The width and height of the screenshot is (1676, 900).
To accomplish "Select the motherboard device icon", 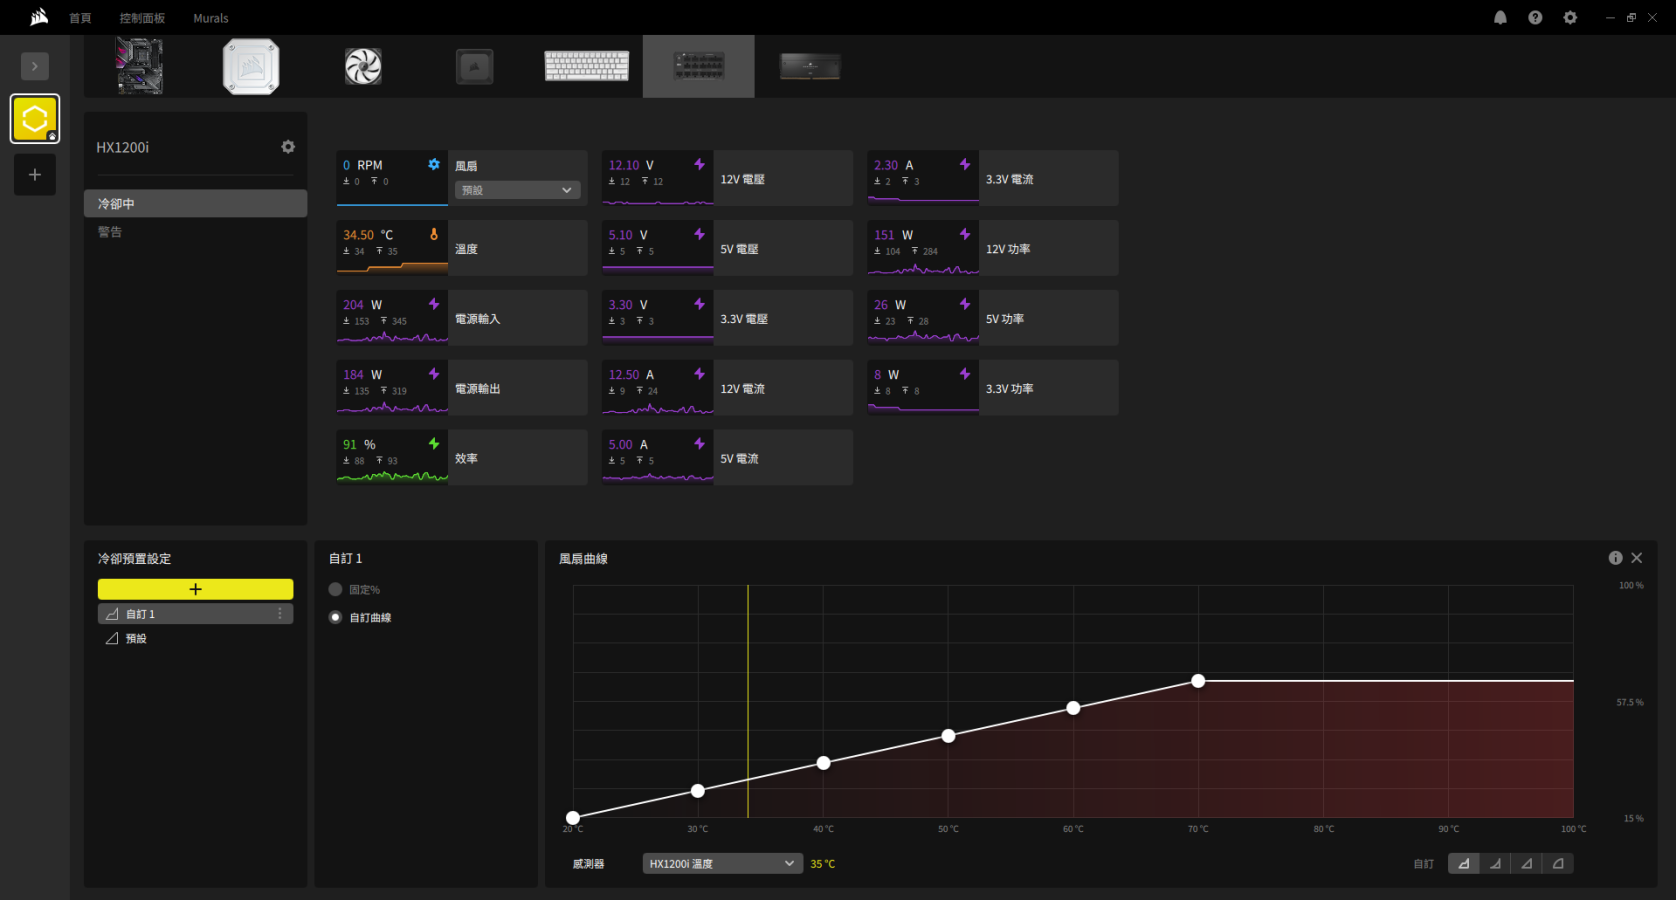I will (x=139, y=66).
